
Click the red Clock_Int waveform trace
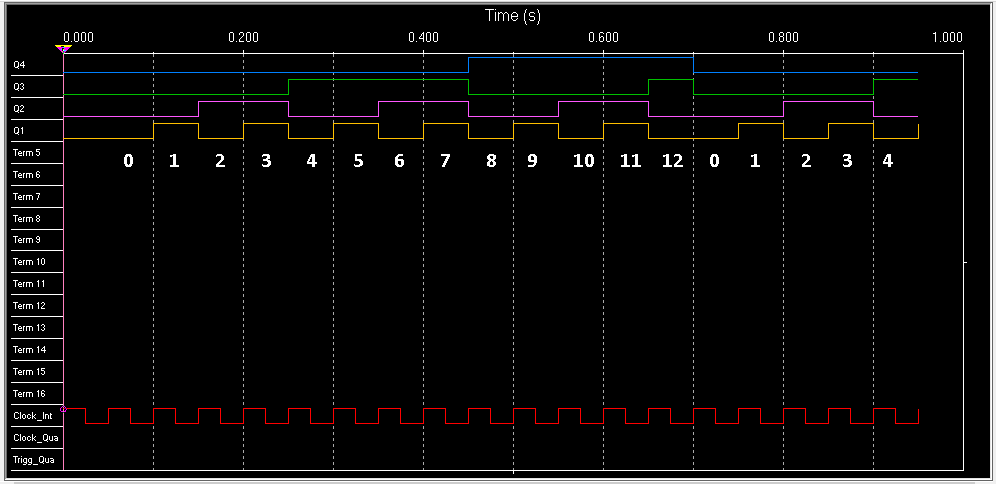coord(120,408)
